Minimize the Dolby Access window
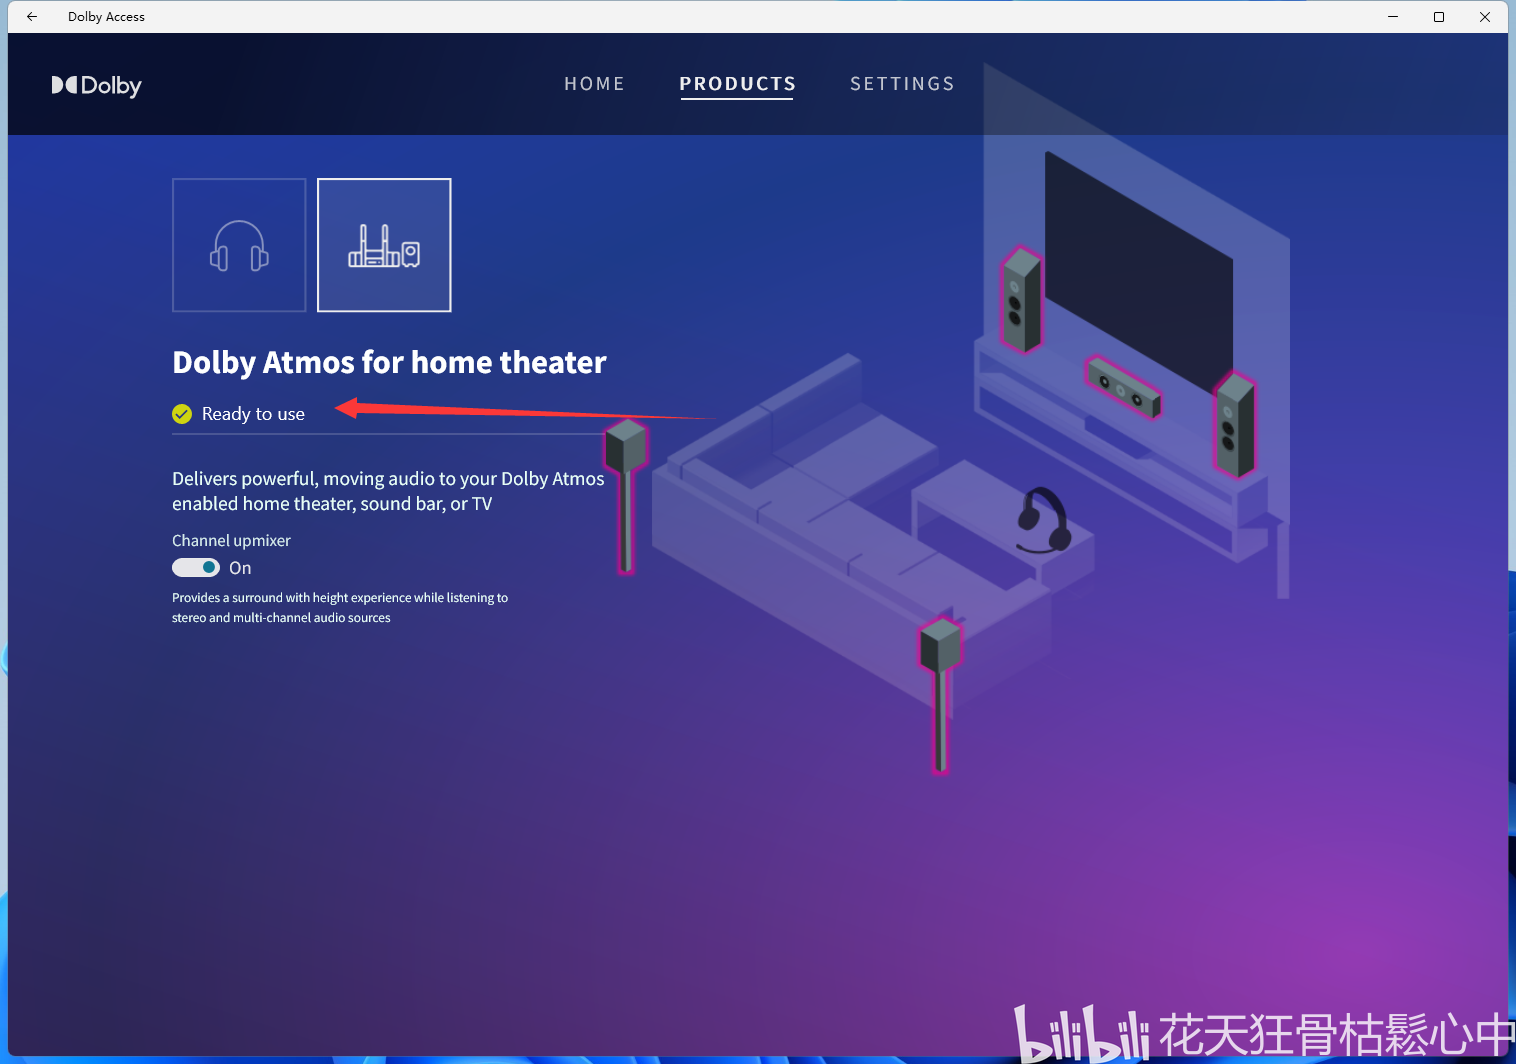The image size is (1516, 1064). (1393, 17)
